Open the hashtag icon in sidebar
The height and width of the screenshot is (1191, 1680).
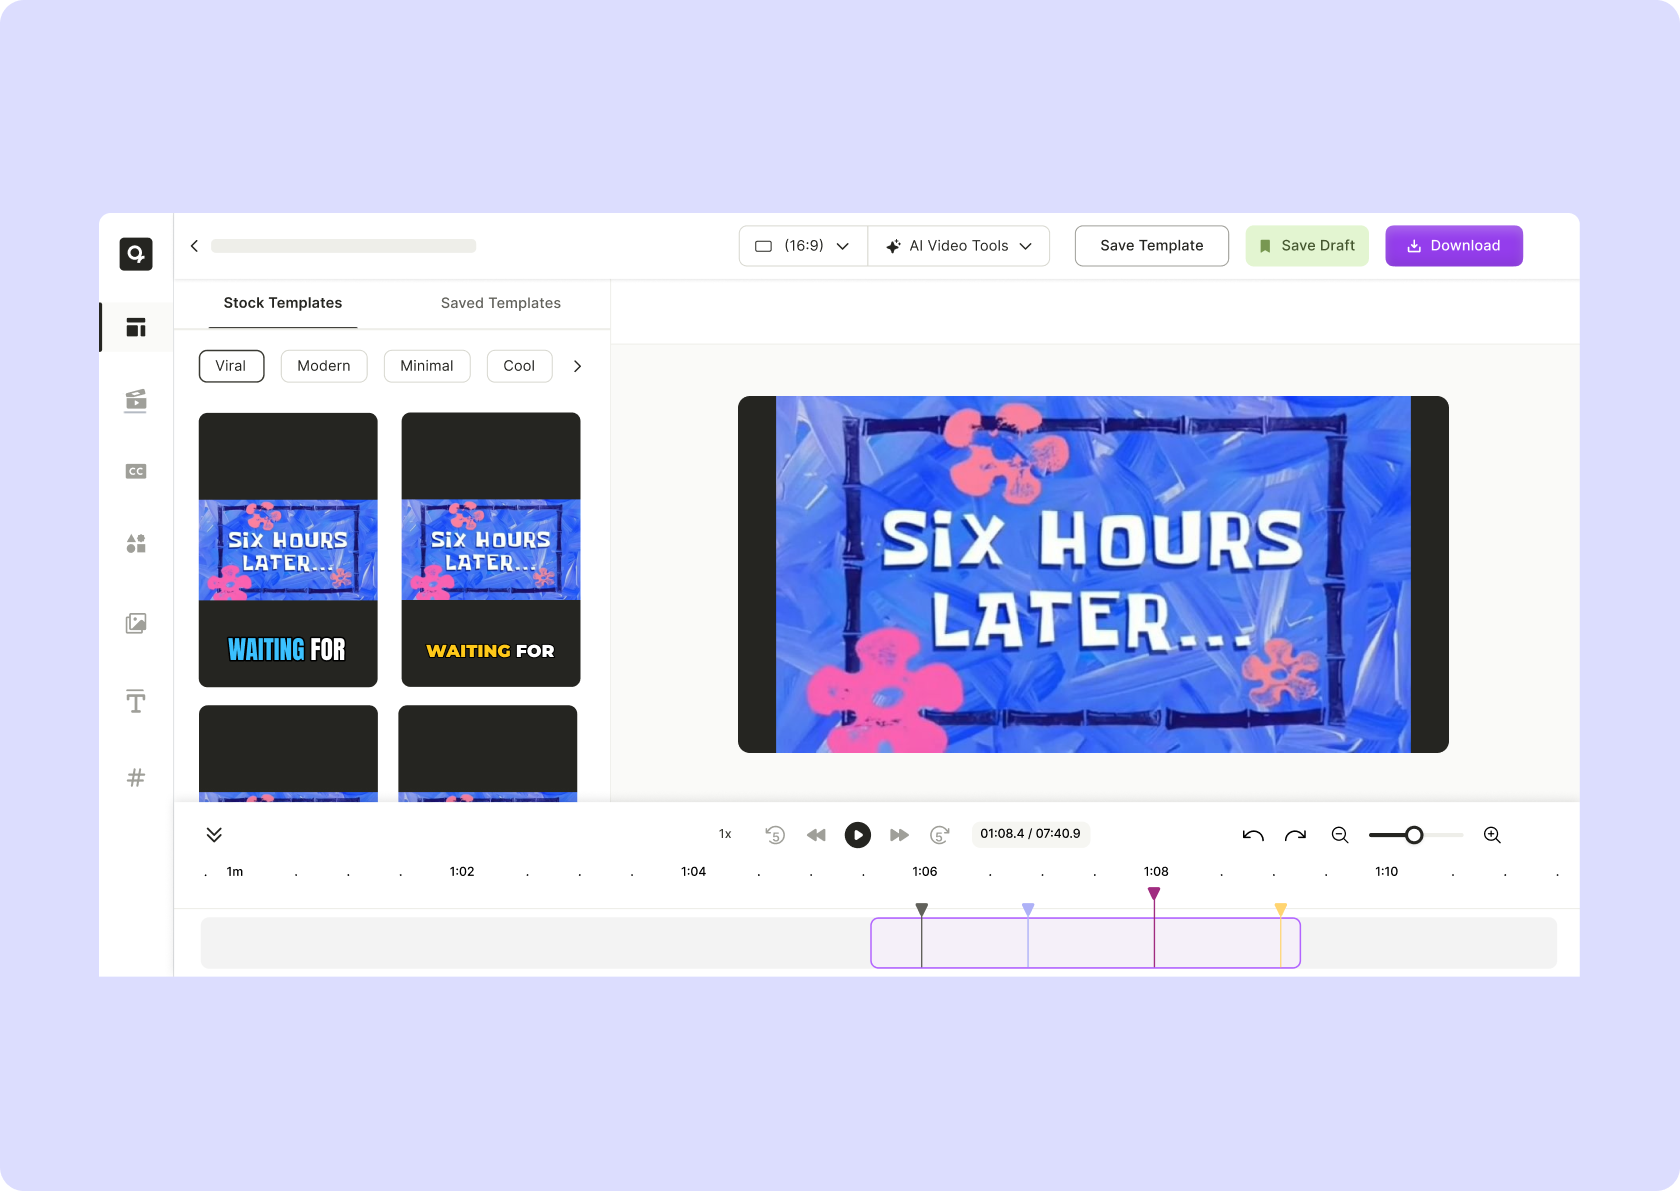[x=136, y=777]
